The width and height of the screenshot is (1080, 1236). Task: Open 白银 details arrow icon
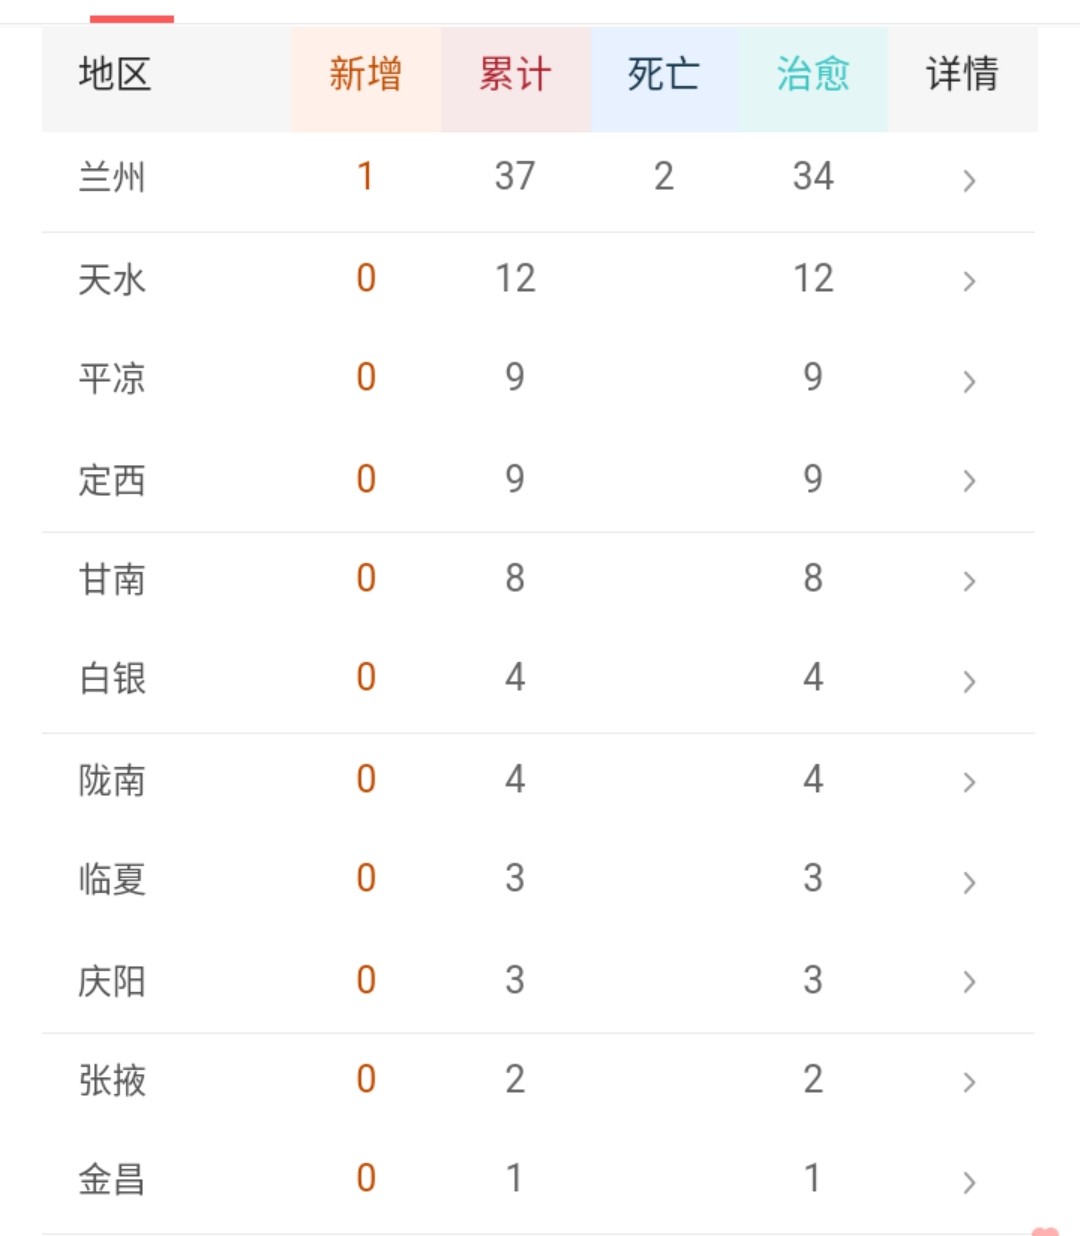click(x=968, y=682)
